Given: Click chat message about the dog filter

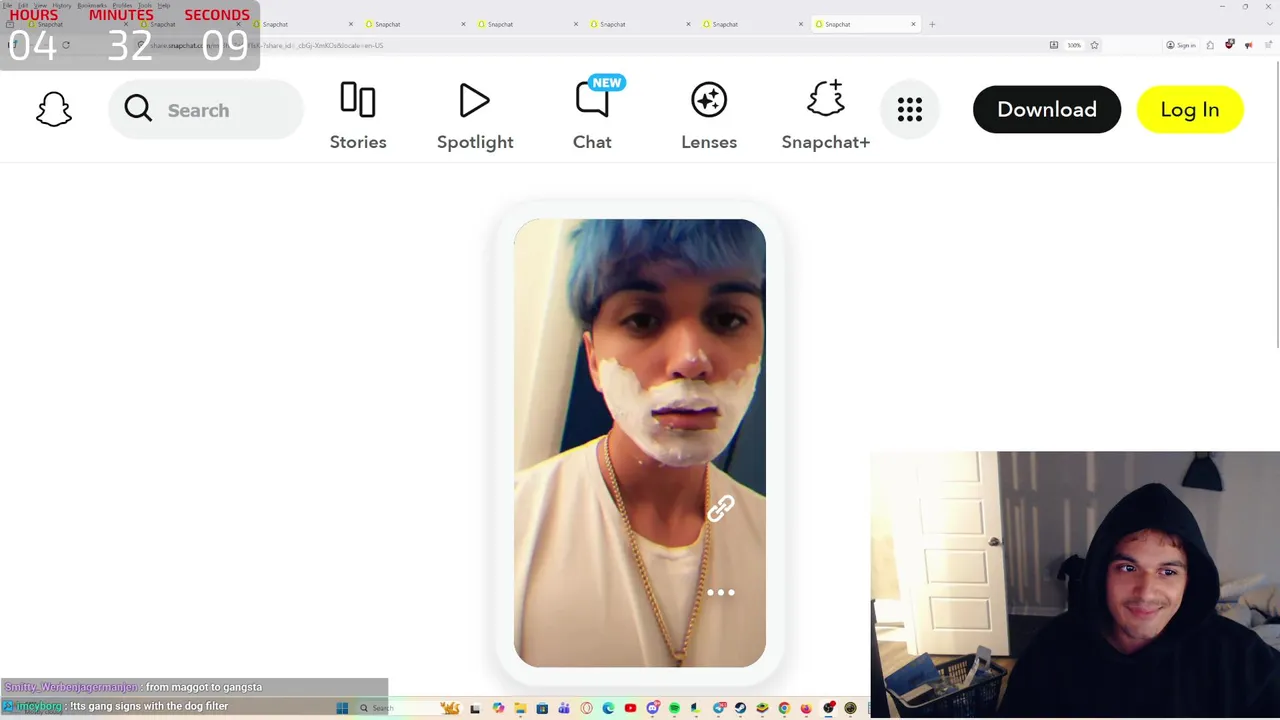Looking at the screenshot, I should [149, 706].
